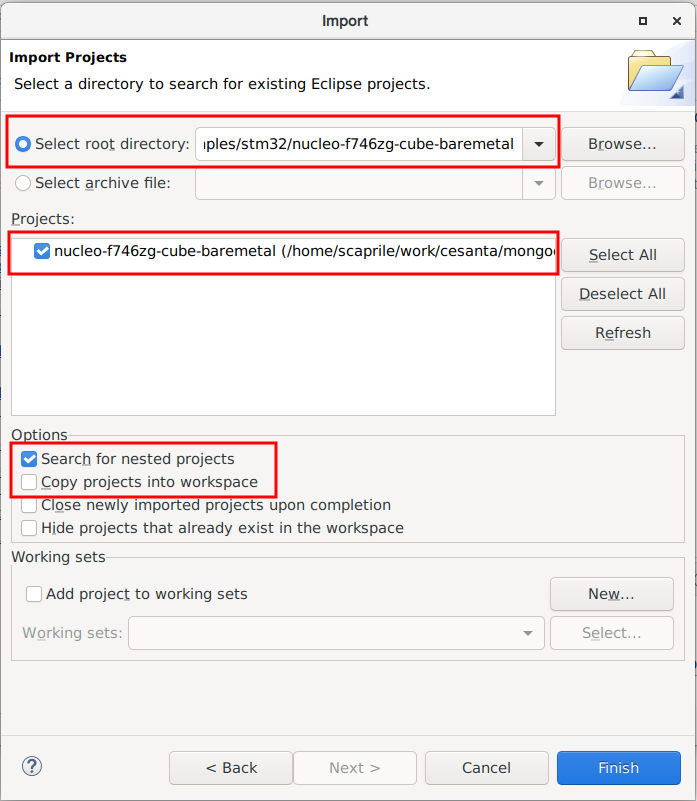Uncheck the nucleo-f746zg-cube-baremetal project checkbox
The width and height of the screenshot is (697, 801).
42,251
